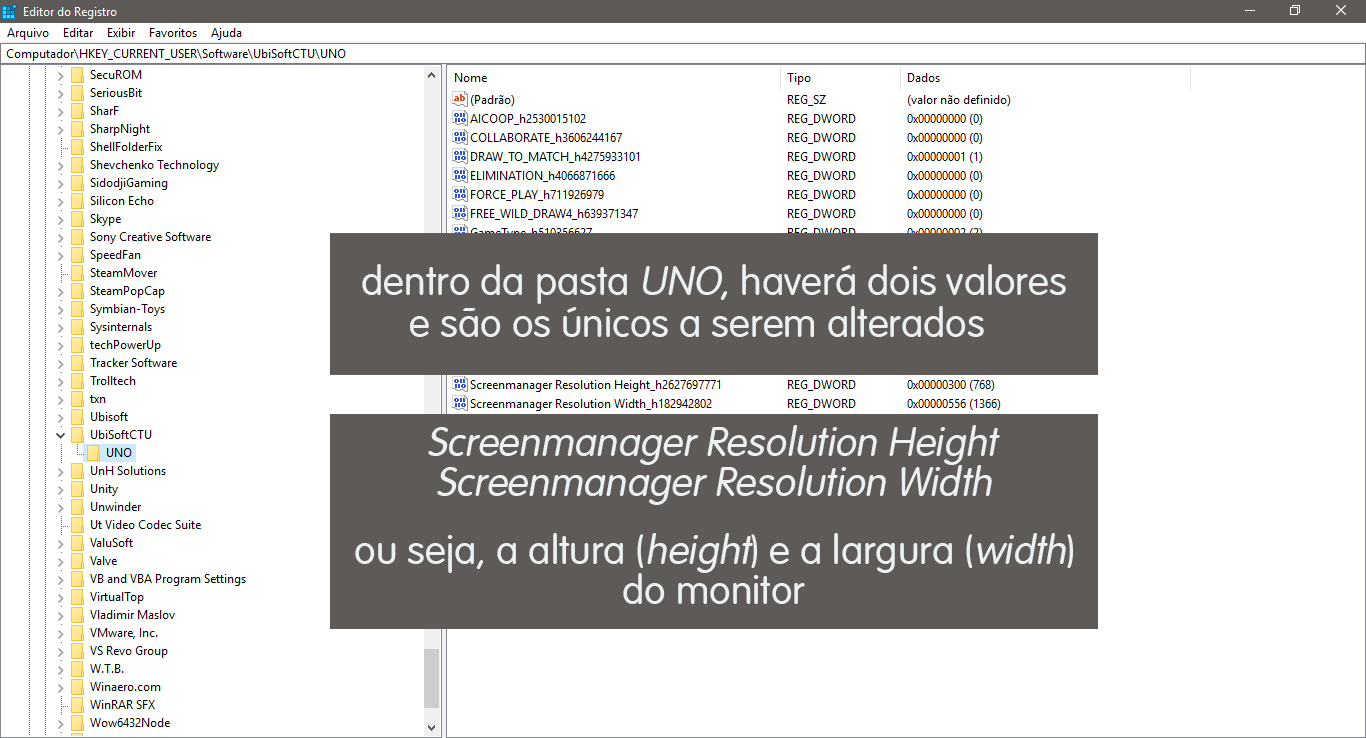This screenshot has width=1366, height=738.
Task: Collapse the UbiSoftCTU key
Action: point(60,435)
